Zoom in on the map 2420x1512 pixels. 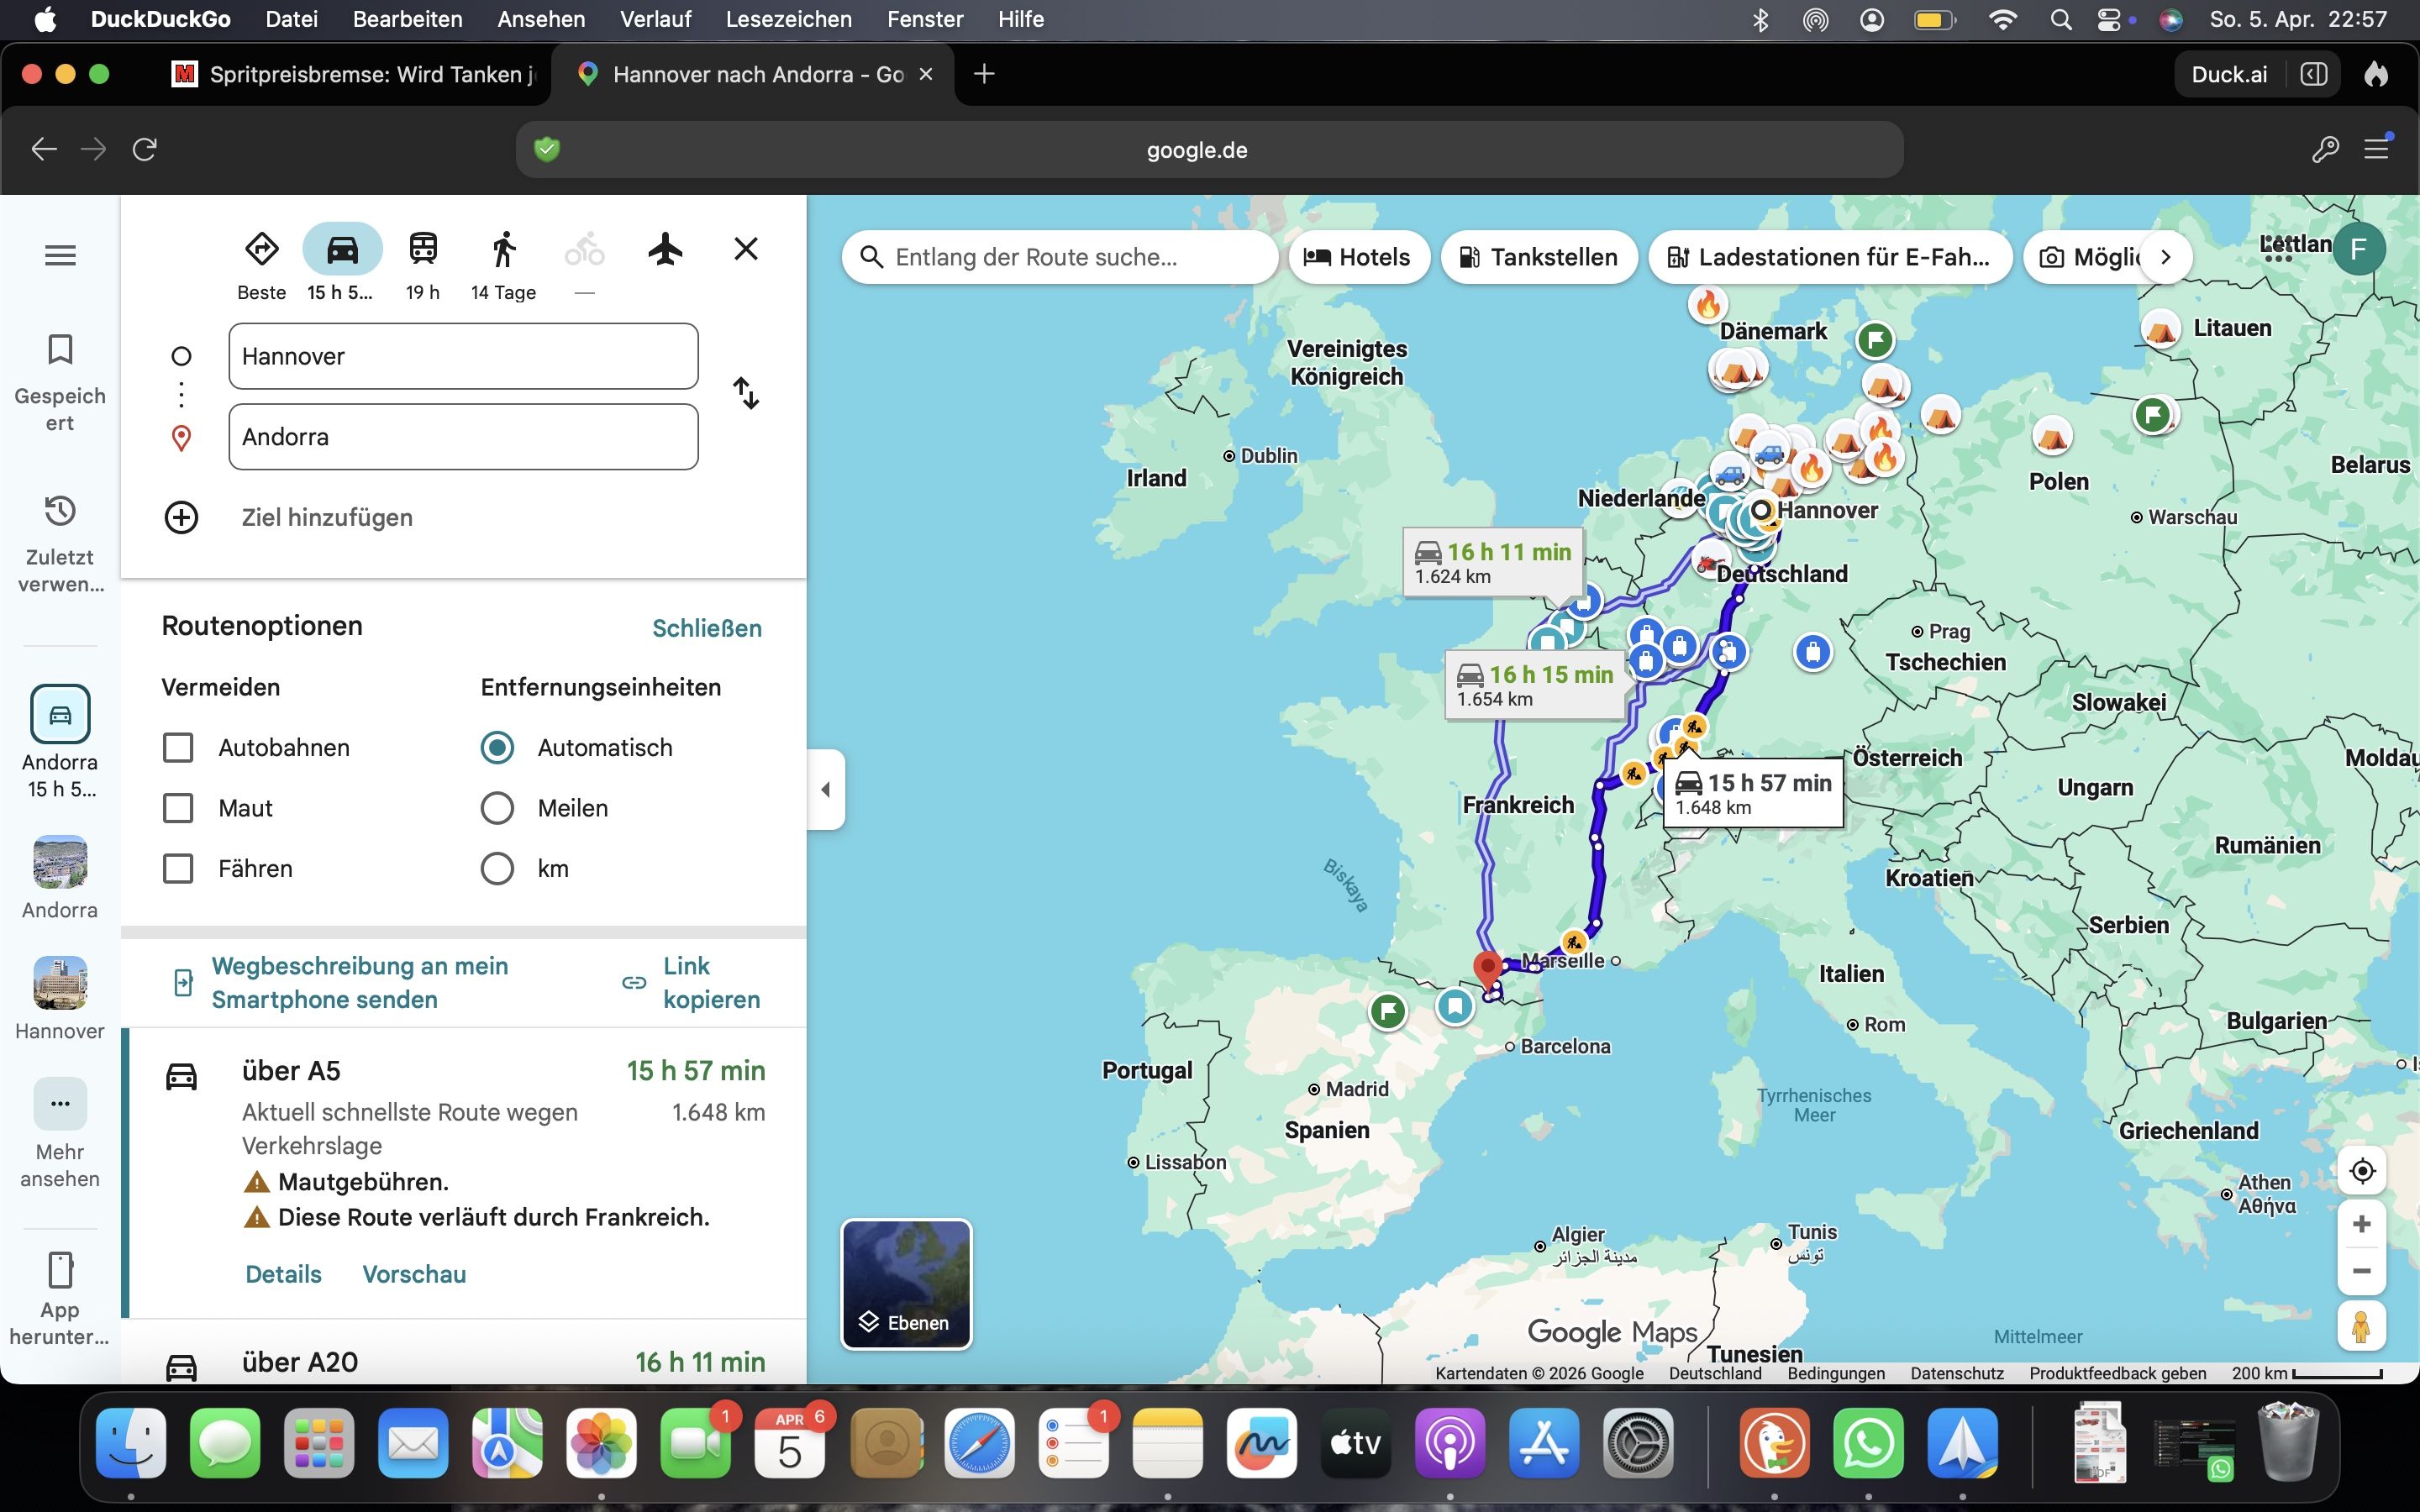tap(2362, 1224)
